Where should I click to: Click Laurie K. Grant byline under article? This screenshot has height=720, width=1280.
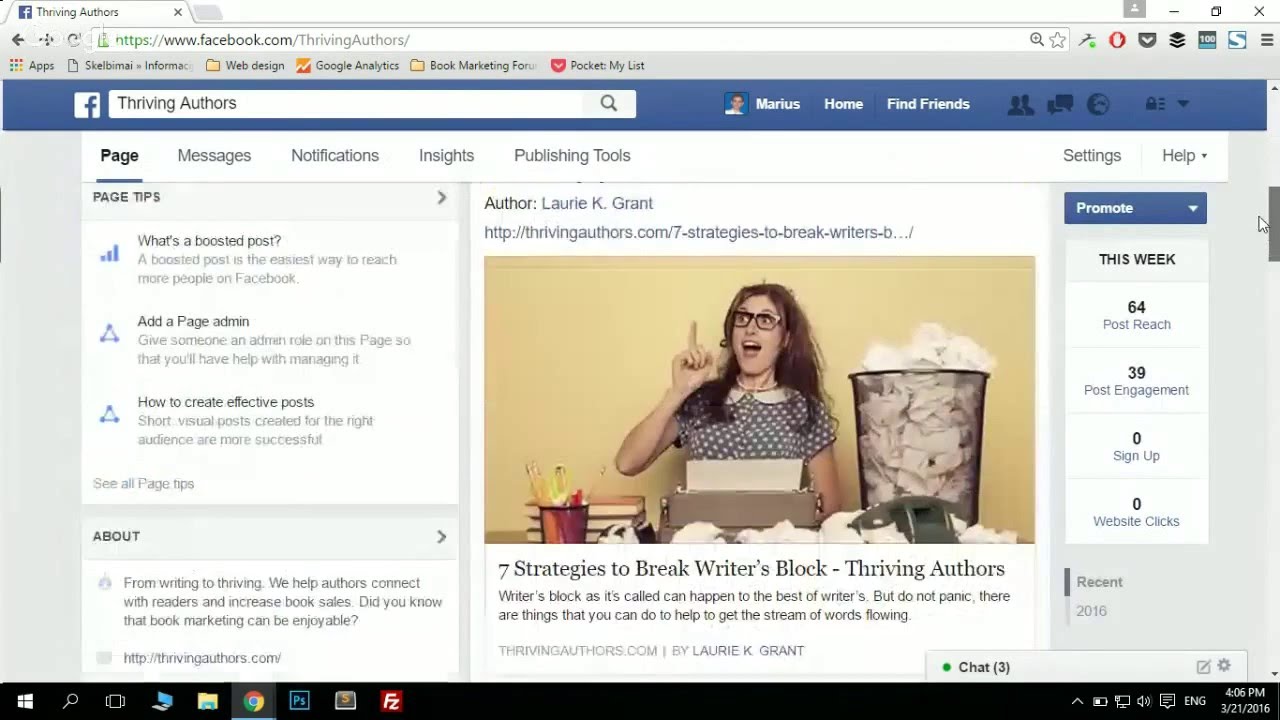748,651
